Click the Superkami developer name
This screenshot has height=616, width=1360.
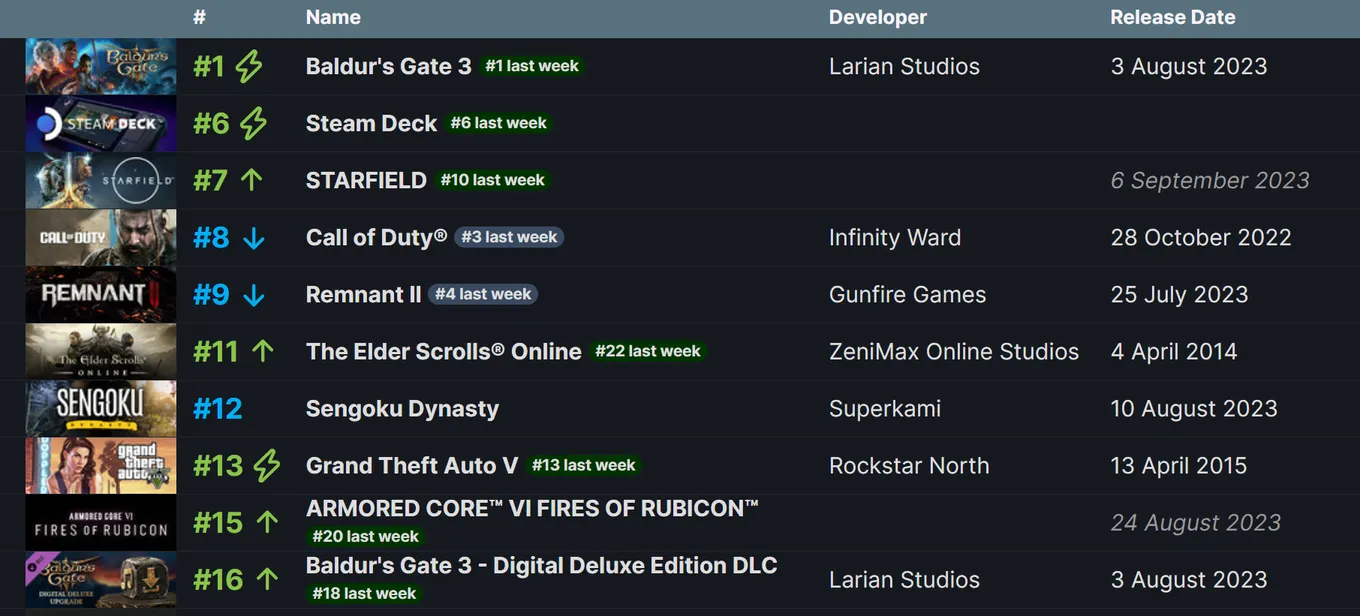tap(885, 409)
